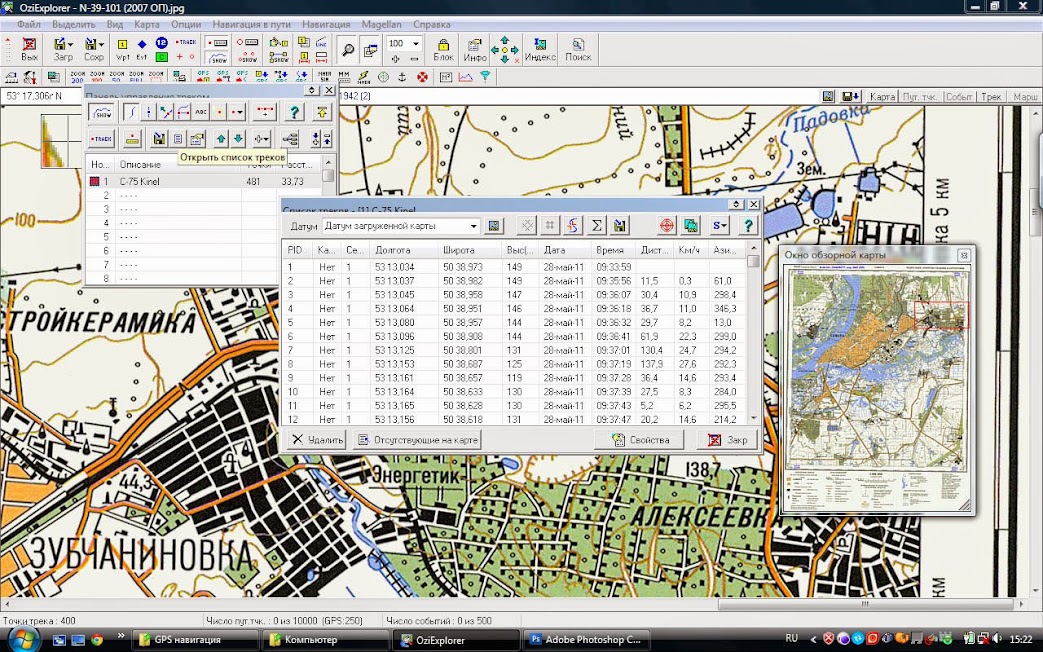
Task: Open the yellow question mark help in track control
Action: point(294,112)
